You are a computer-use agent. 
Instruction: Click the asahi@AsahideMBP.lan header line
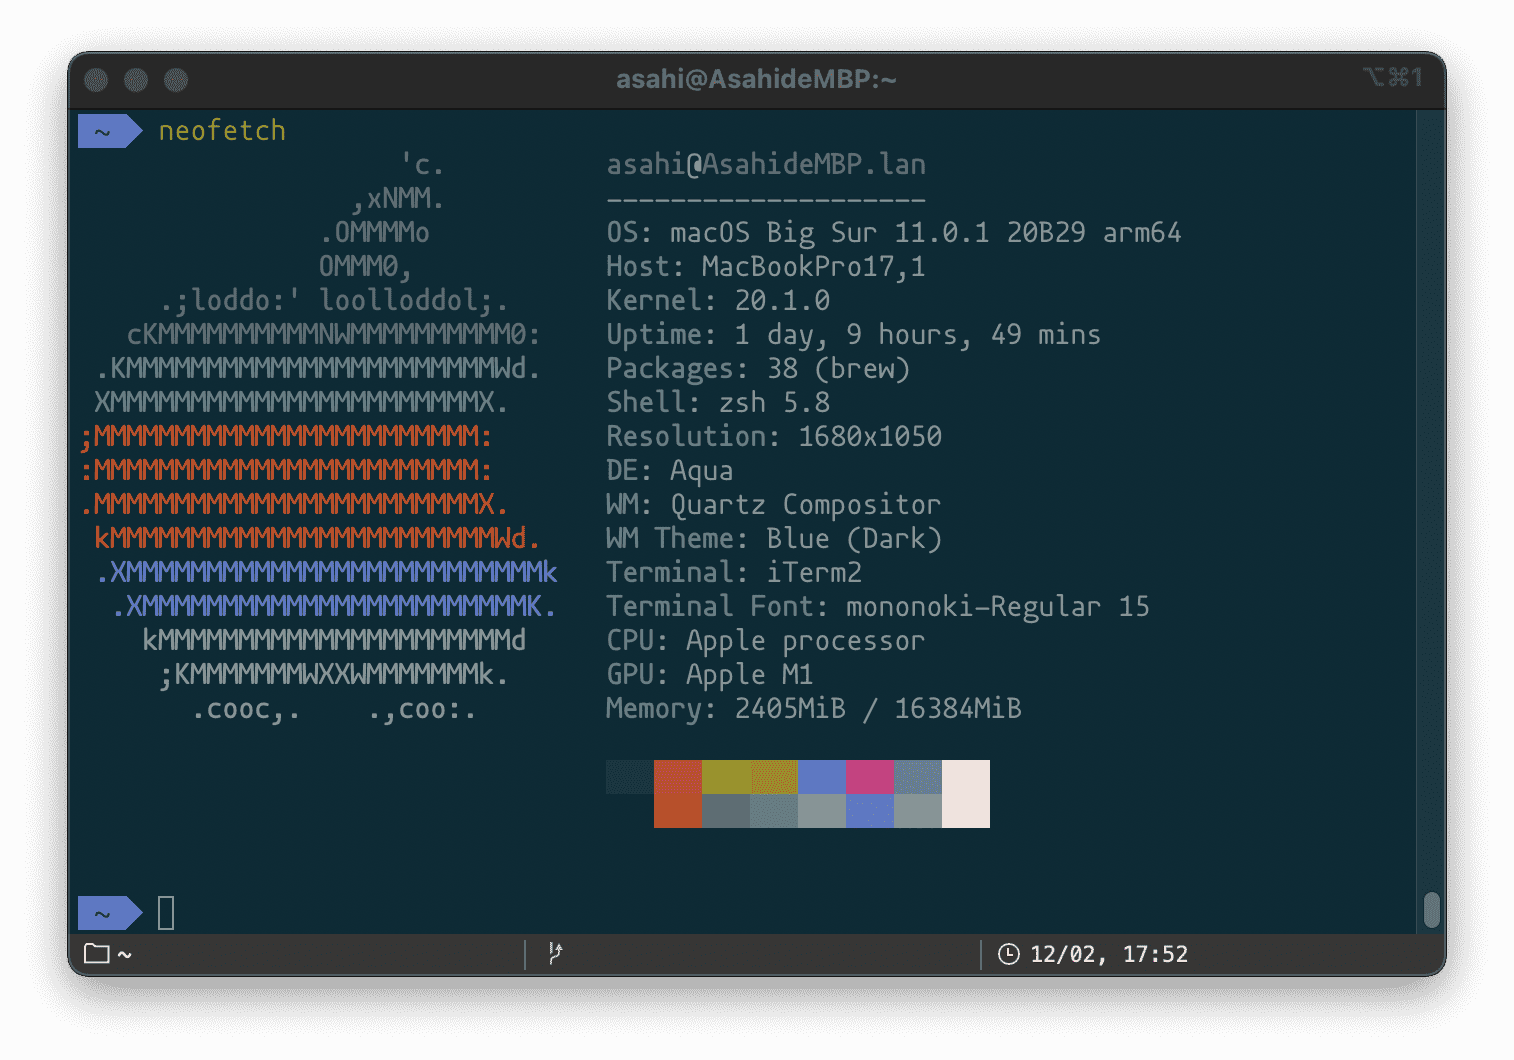(x=766, y=164)
